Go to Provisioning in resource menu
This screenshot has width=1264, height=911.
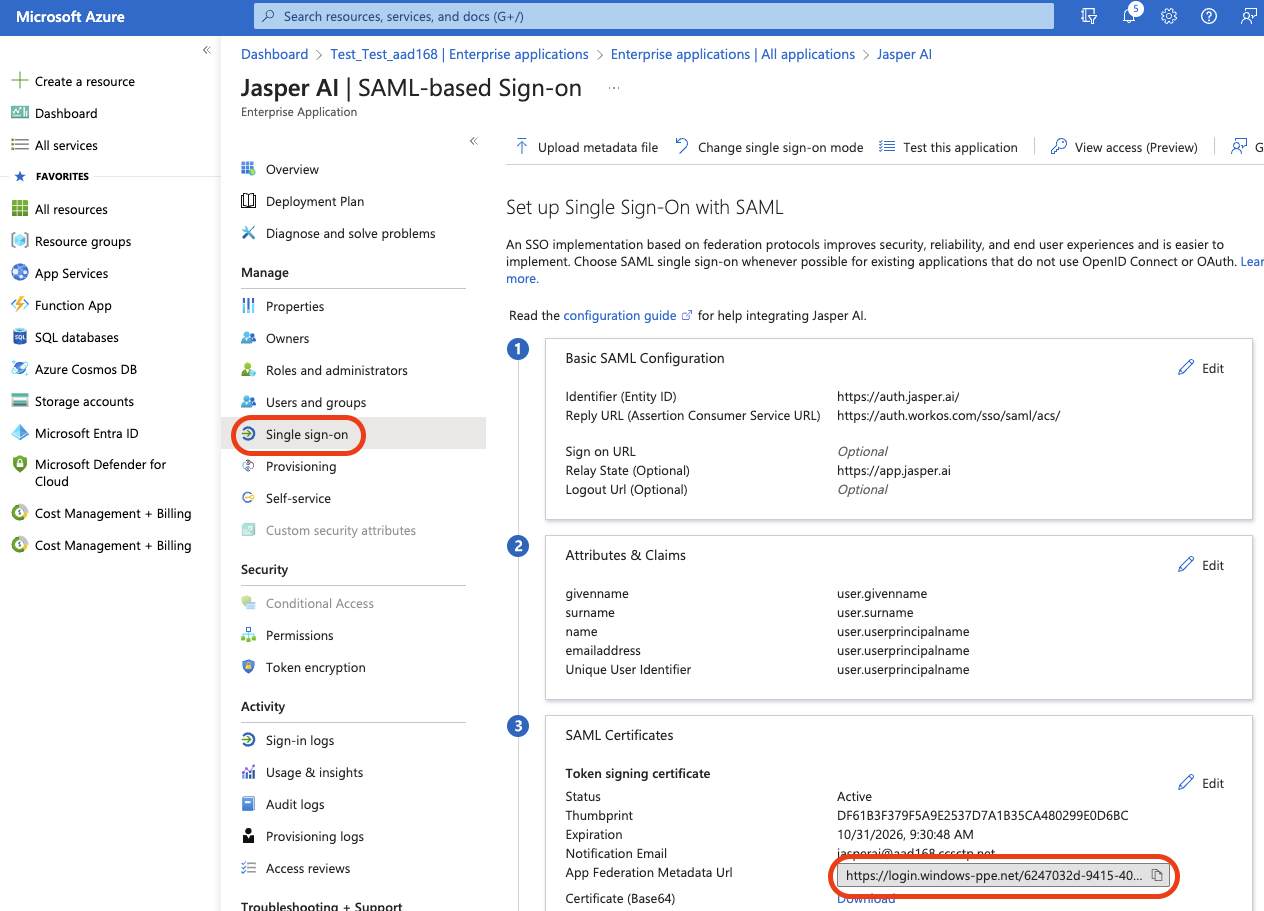coord(300,467)
